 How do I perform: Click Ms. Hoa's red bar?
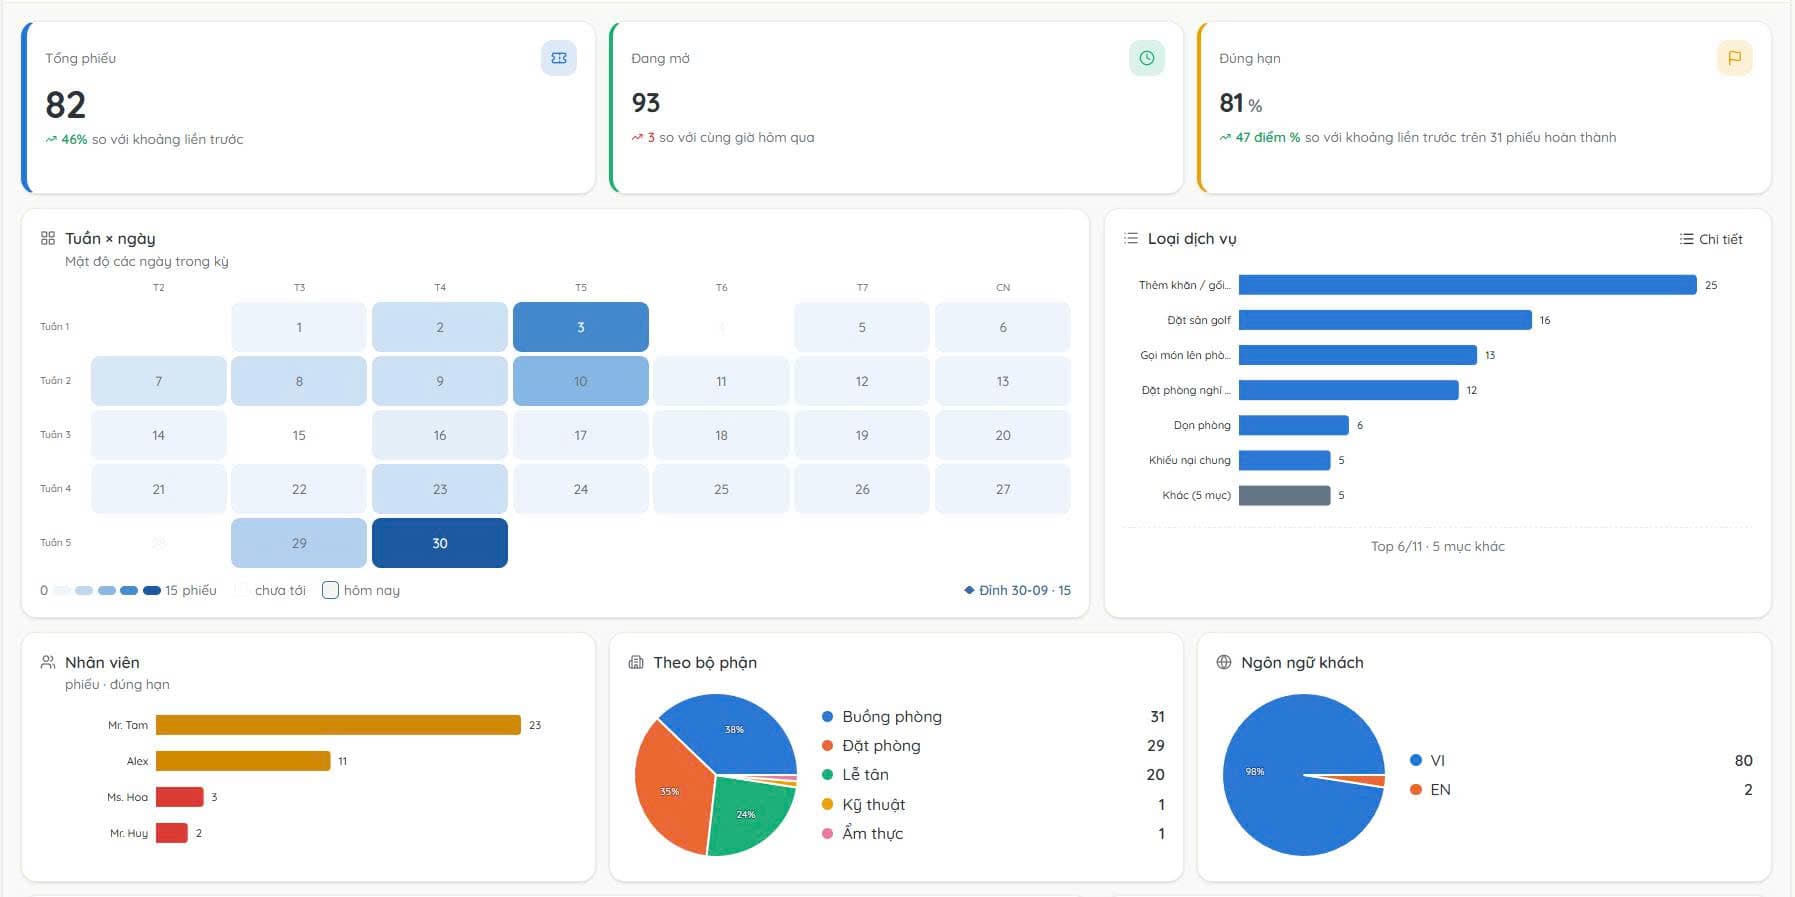point(180,797)
